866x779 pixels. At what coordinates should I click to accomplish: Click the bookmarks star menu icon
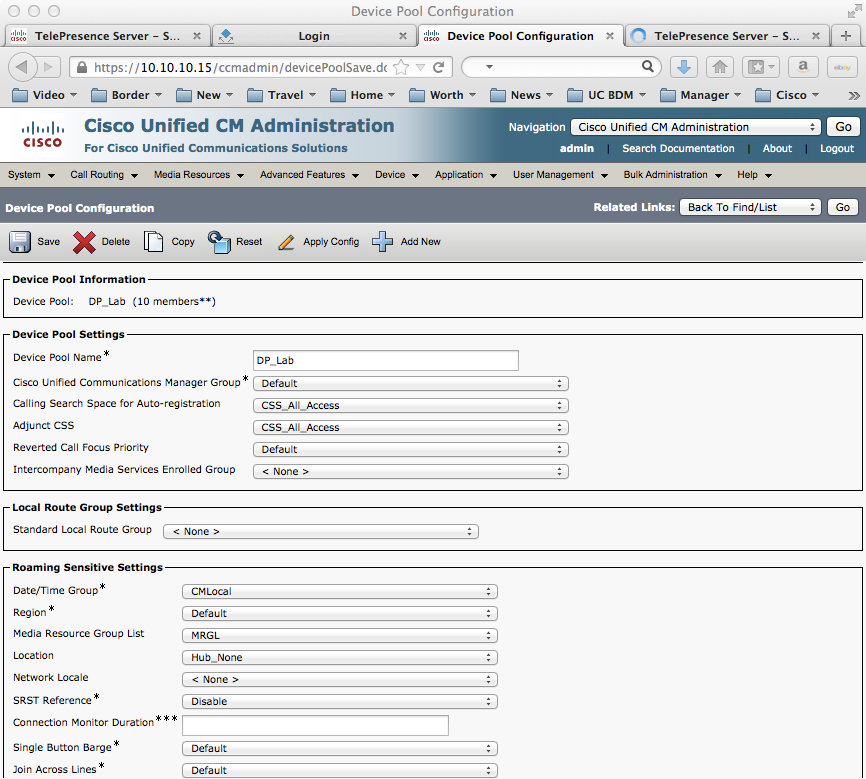(761, 67)
